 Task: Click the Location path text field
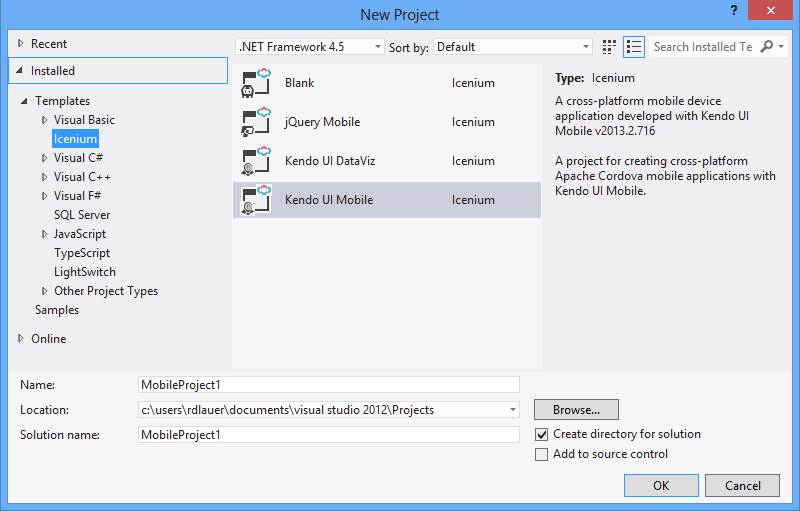tap(322, 410)
